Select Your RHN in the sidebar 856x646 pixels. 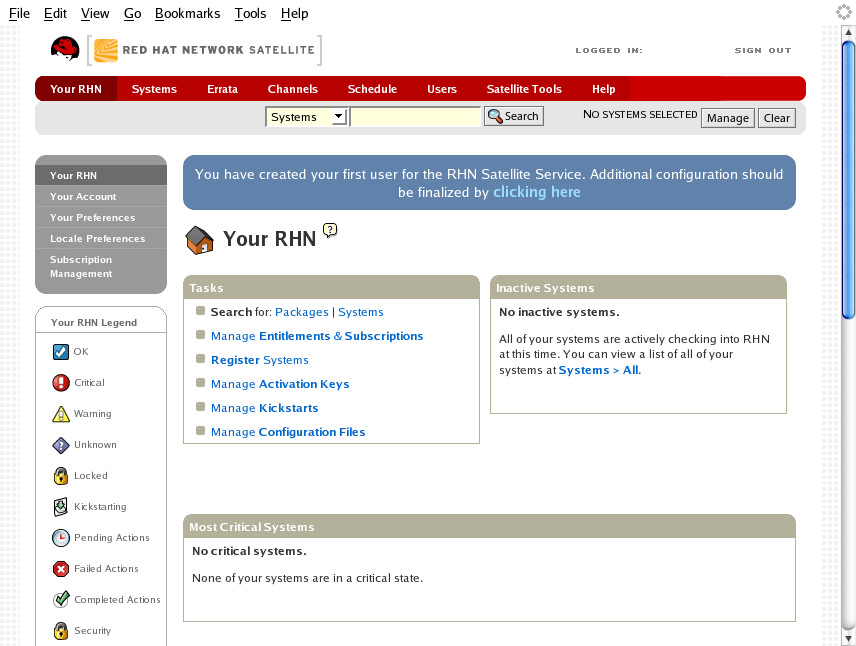101,175
